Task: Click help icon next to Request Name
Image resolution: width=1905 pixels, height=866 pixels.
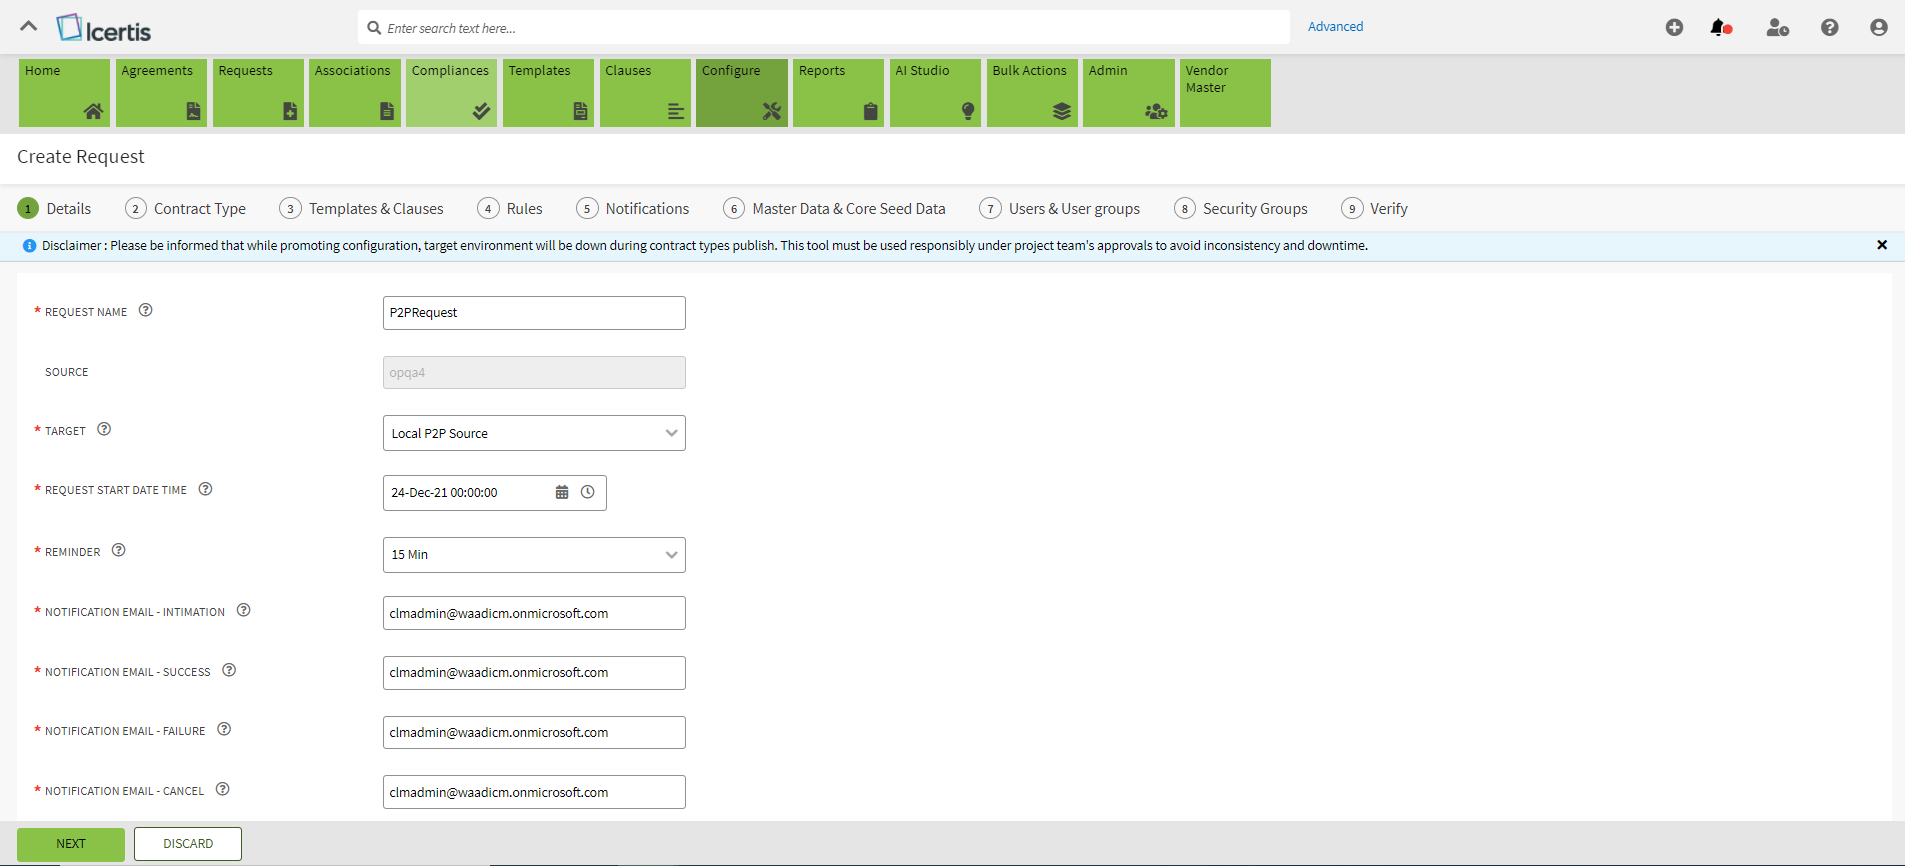Action: [x=146, y=310]
